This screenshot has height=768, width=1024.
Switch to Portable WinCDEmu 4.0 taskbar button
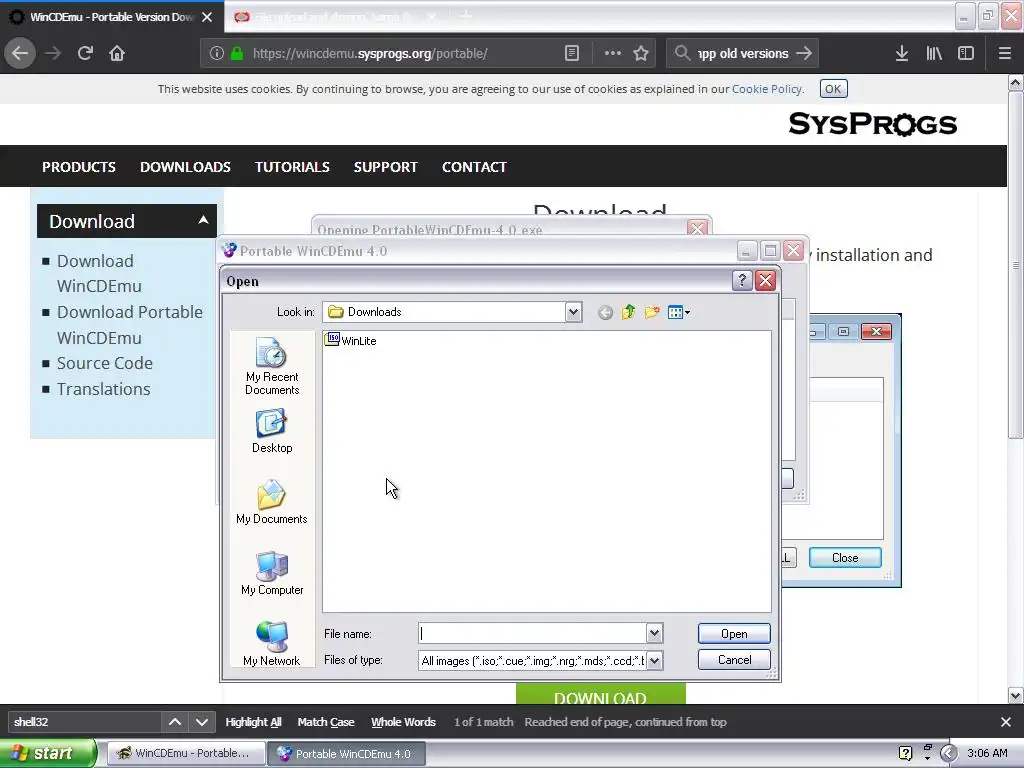click(x=346, y=754)
